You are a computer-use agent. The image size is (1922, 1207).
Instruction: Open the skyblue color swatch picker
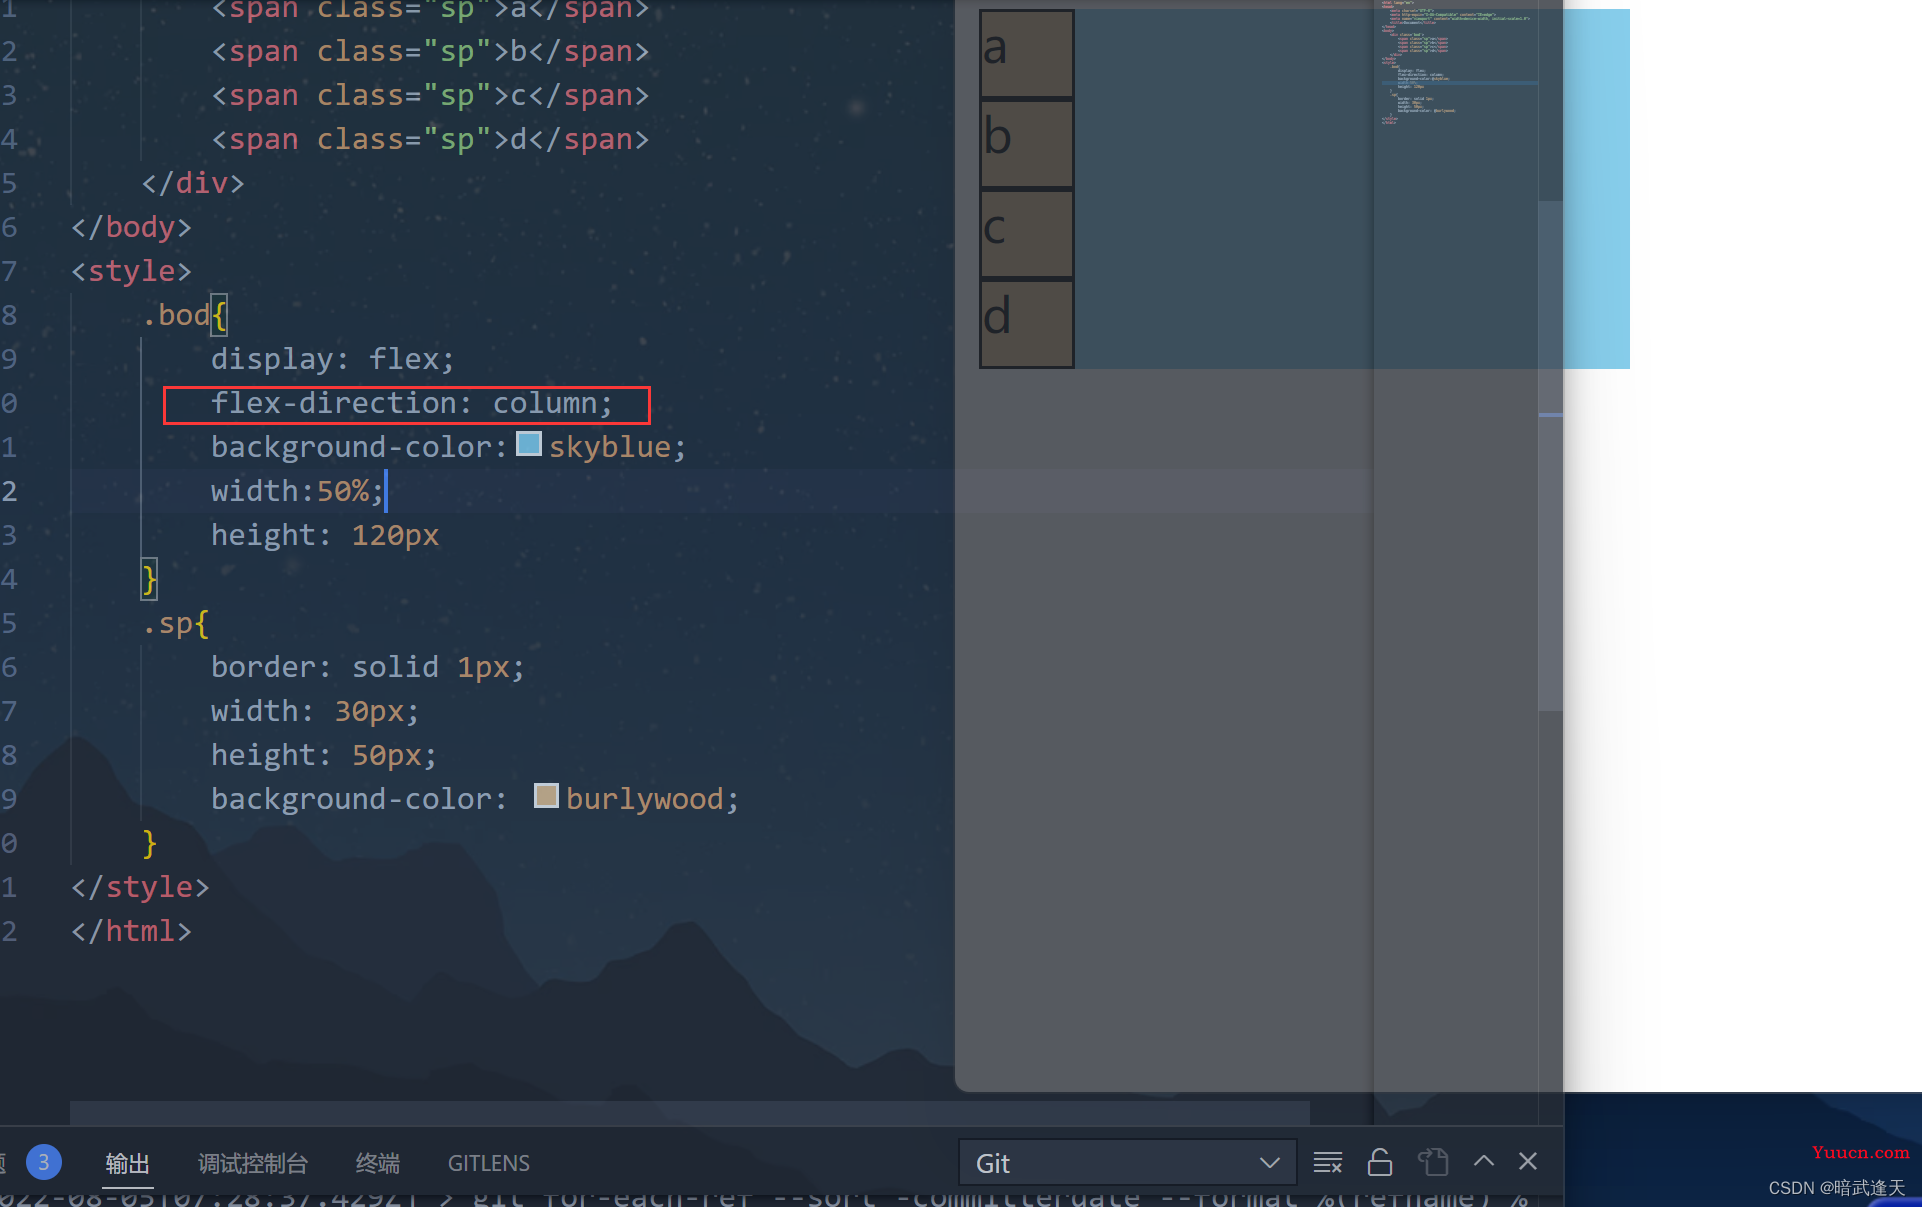click(x=529, y=444)
